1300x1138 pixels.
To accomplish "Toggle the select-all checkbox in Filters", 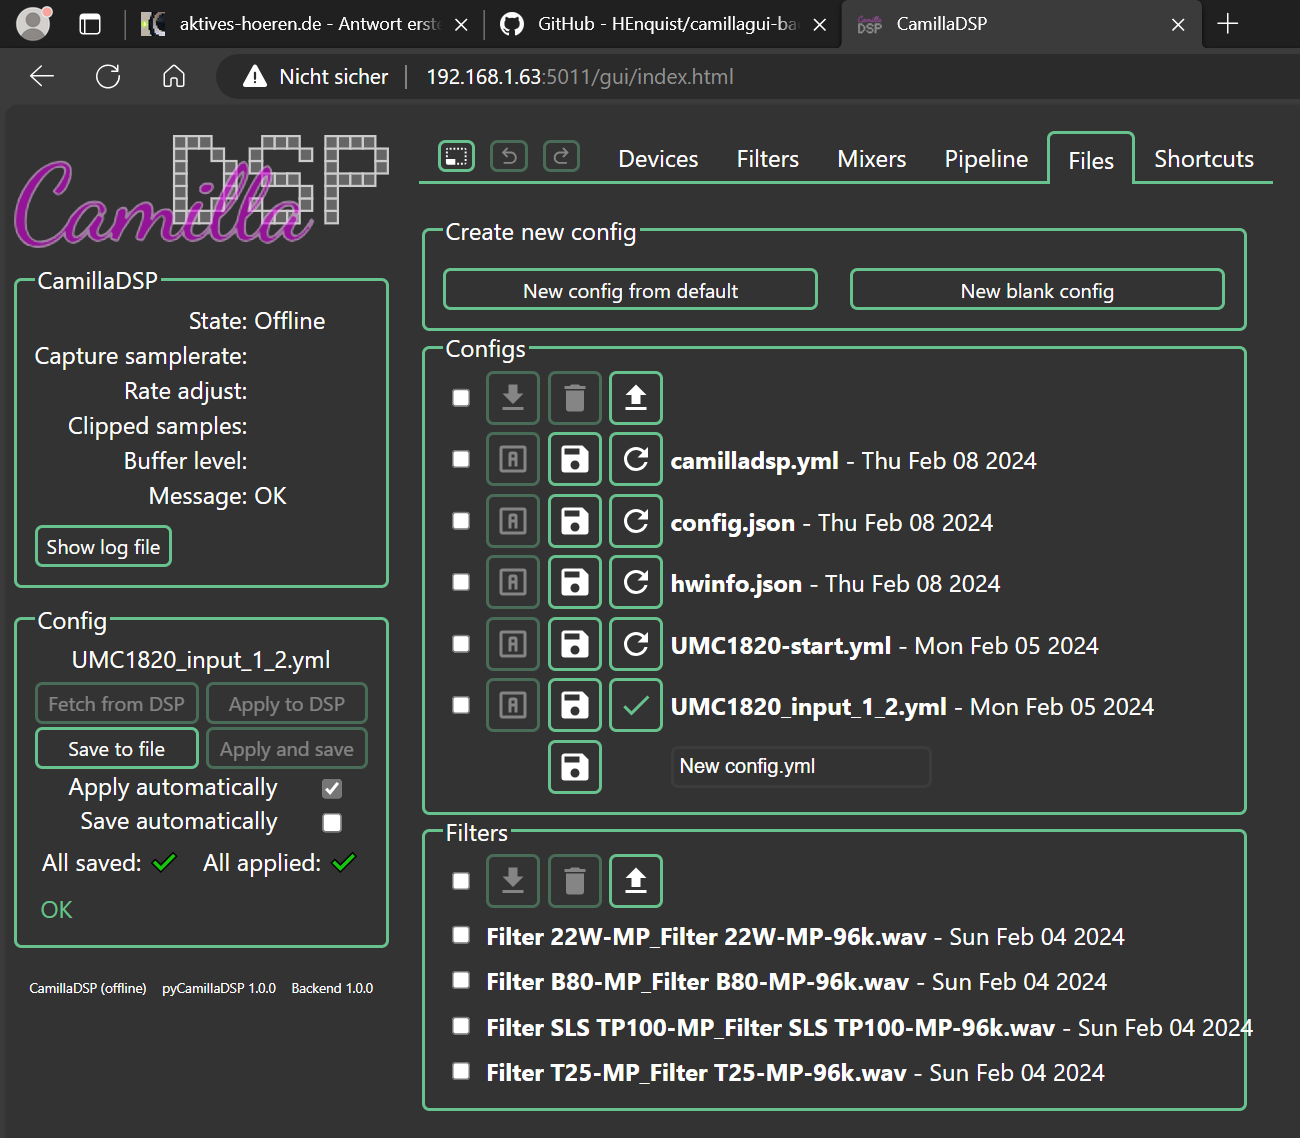I will (x=461, y=881).
